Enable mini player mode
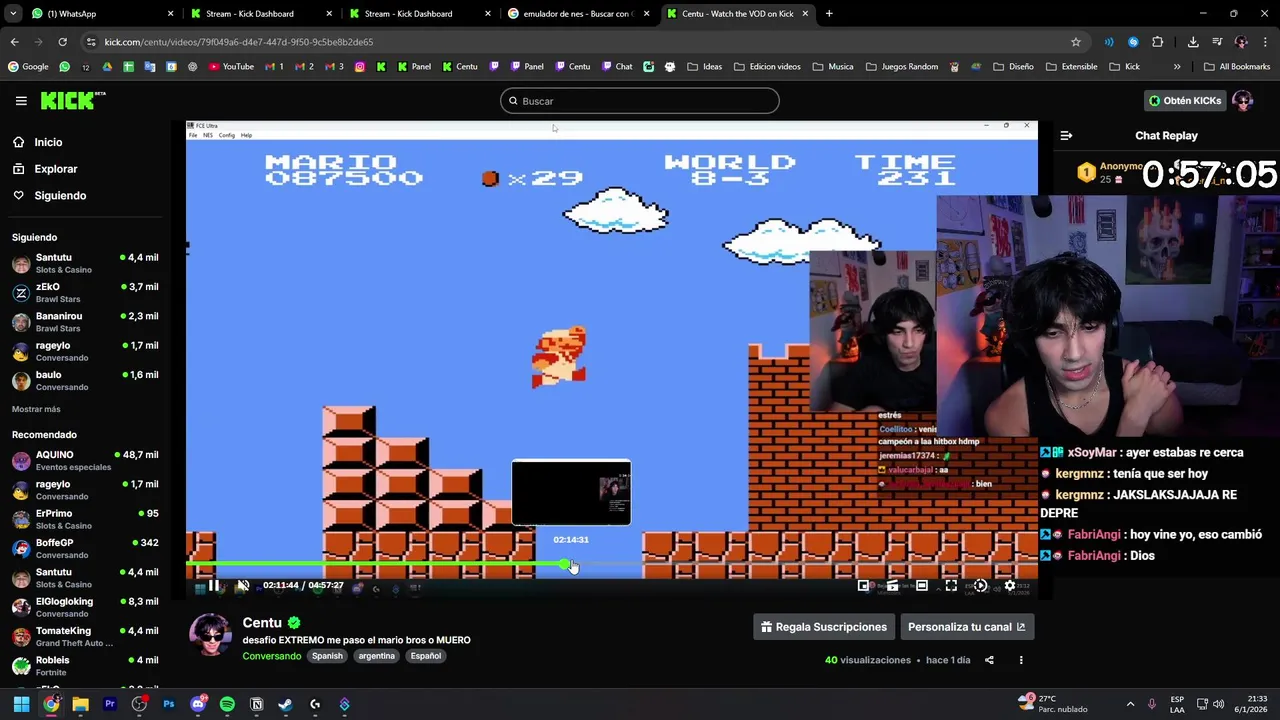 point(863,586)
